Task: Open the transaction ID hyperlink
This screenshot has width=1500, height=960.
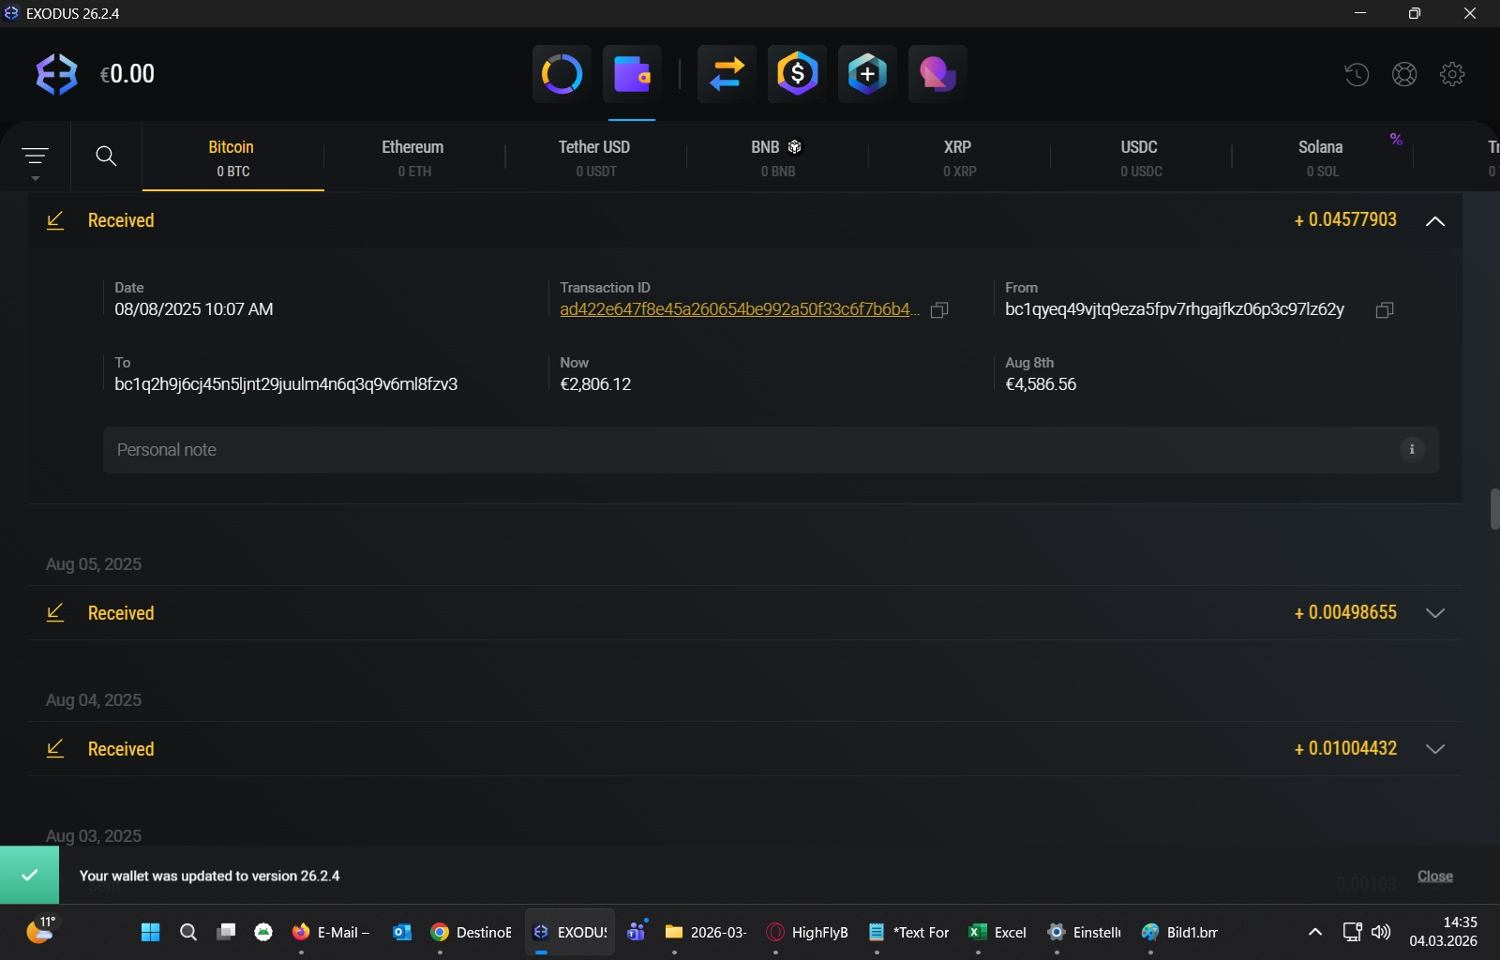Action: [738, 310]
